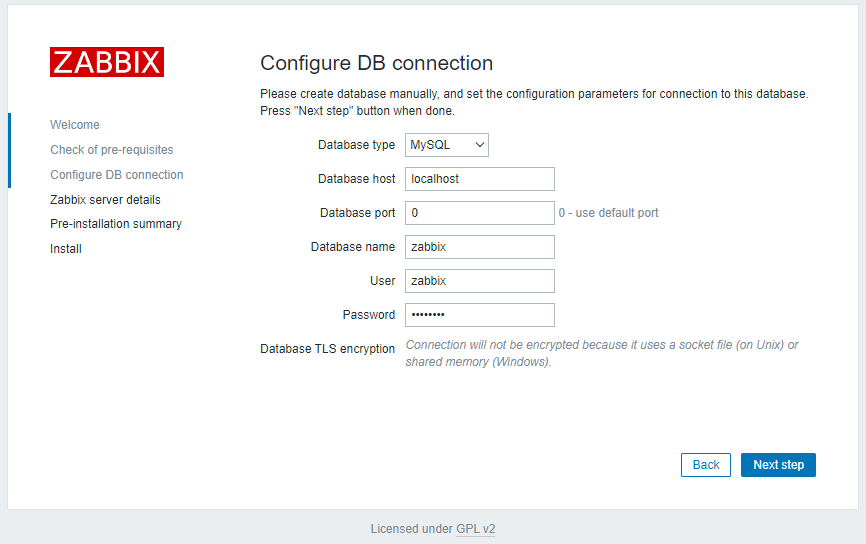Select Configure DB connection sidebar step
866x544 pixels.
[x=117, y=175]
